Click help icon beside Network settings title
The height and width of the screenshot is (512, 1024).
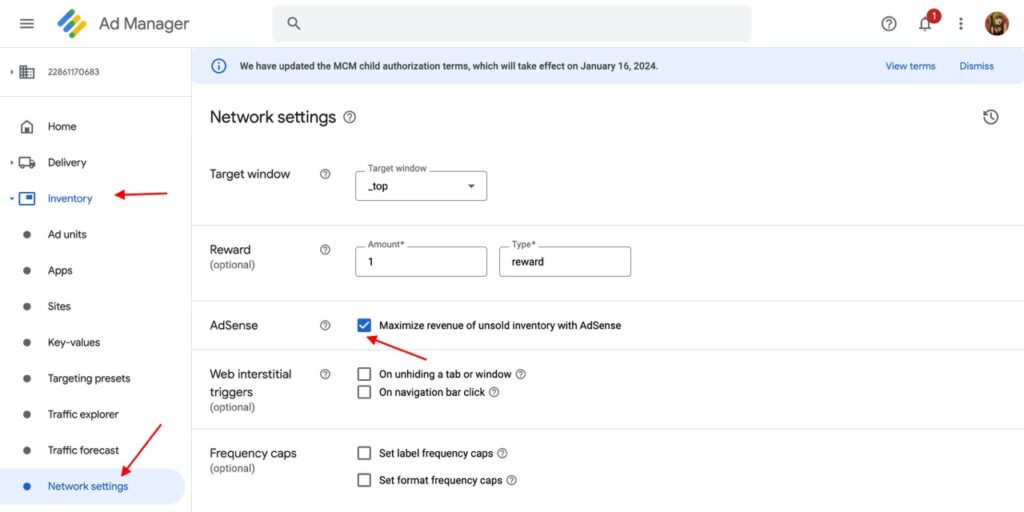[349, 117]
